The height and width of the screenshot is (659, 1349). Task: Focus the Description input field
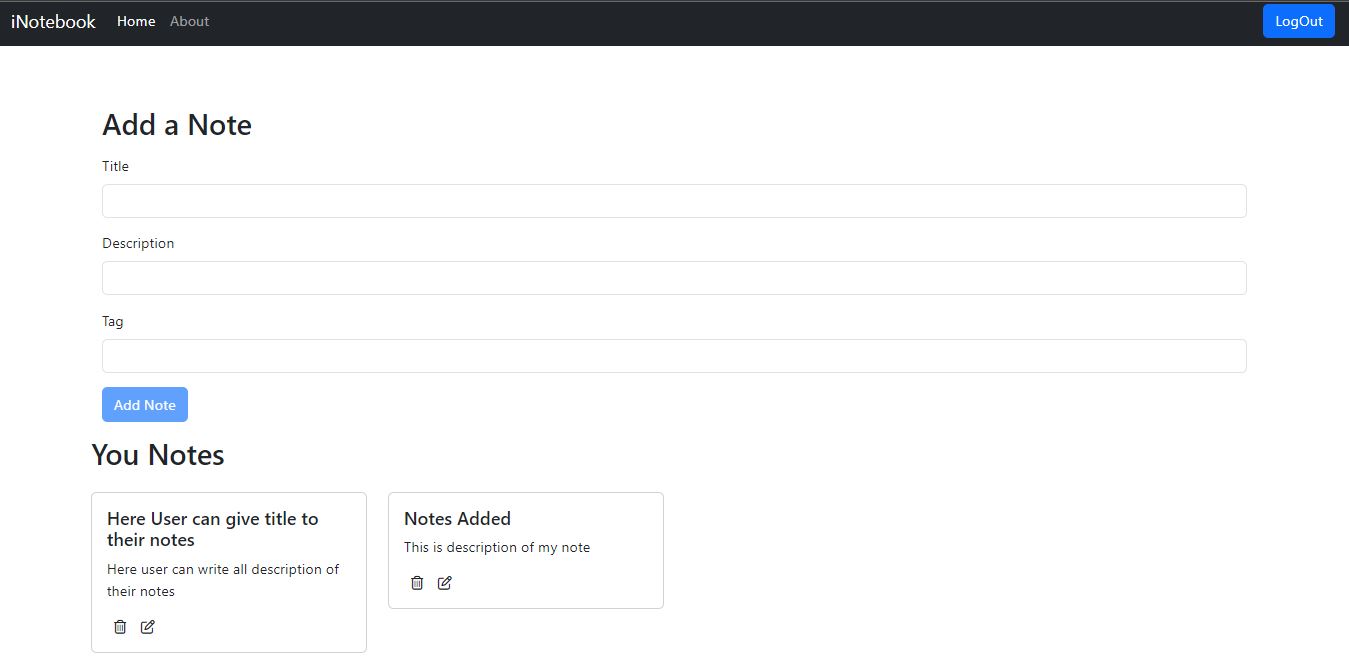click(674, 278)
